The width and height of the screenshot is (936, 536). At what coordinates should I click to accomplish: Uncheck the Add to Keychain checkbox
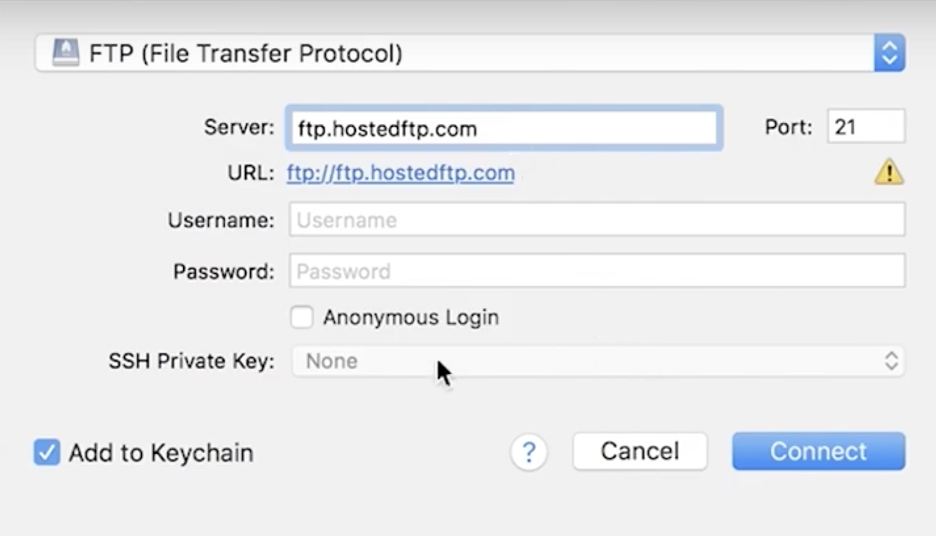[x=47, y=452]
